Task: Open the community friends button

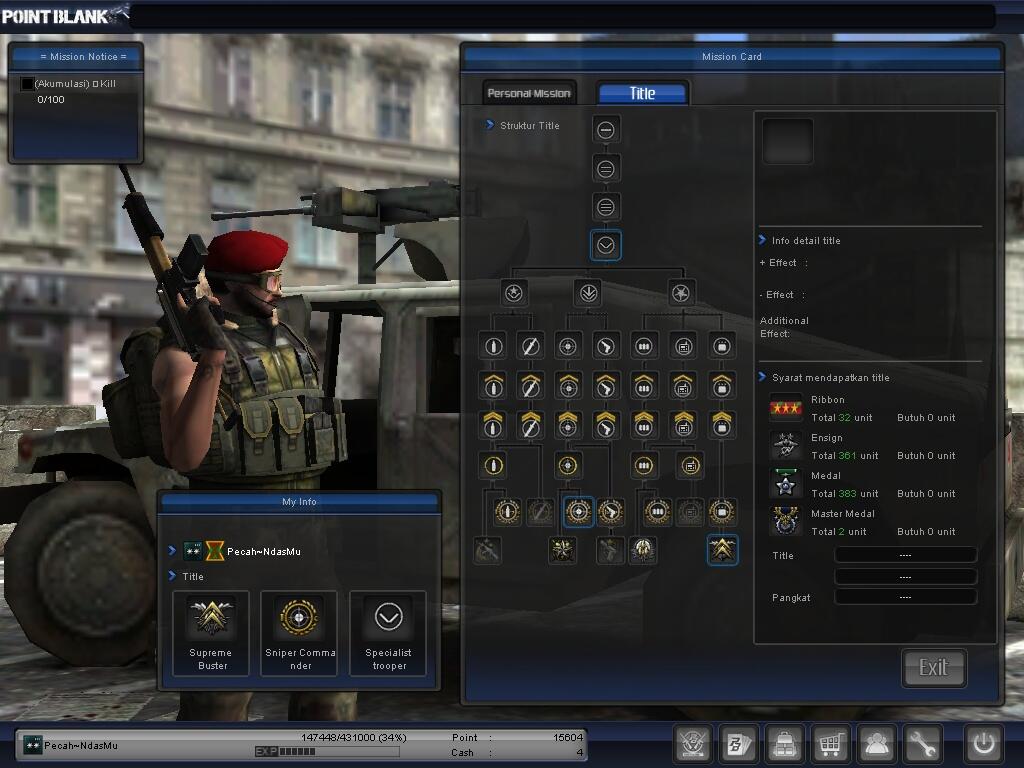Action: click(876, 743)
